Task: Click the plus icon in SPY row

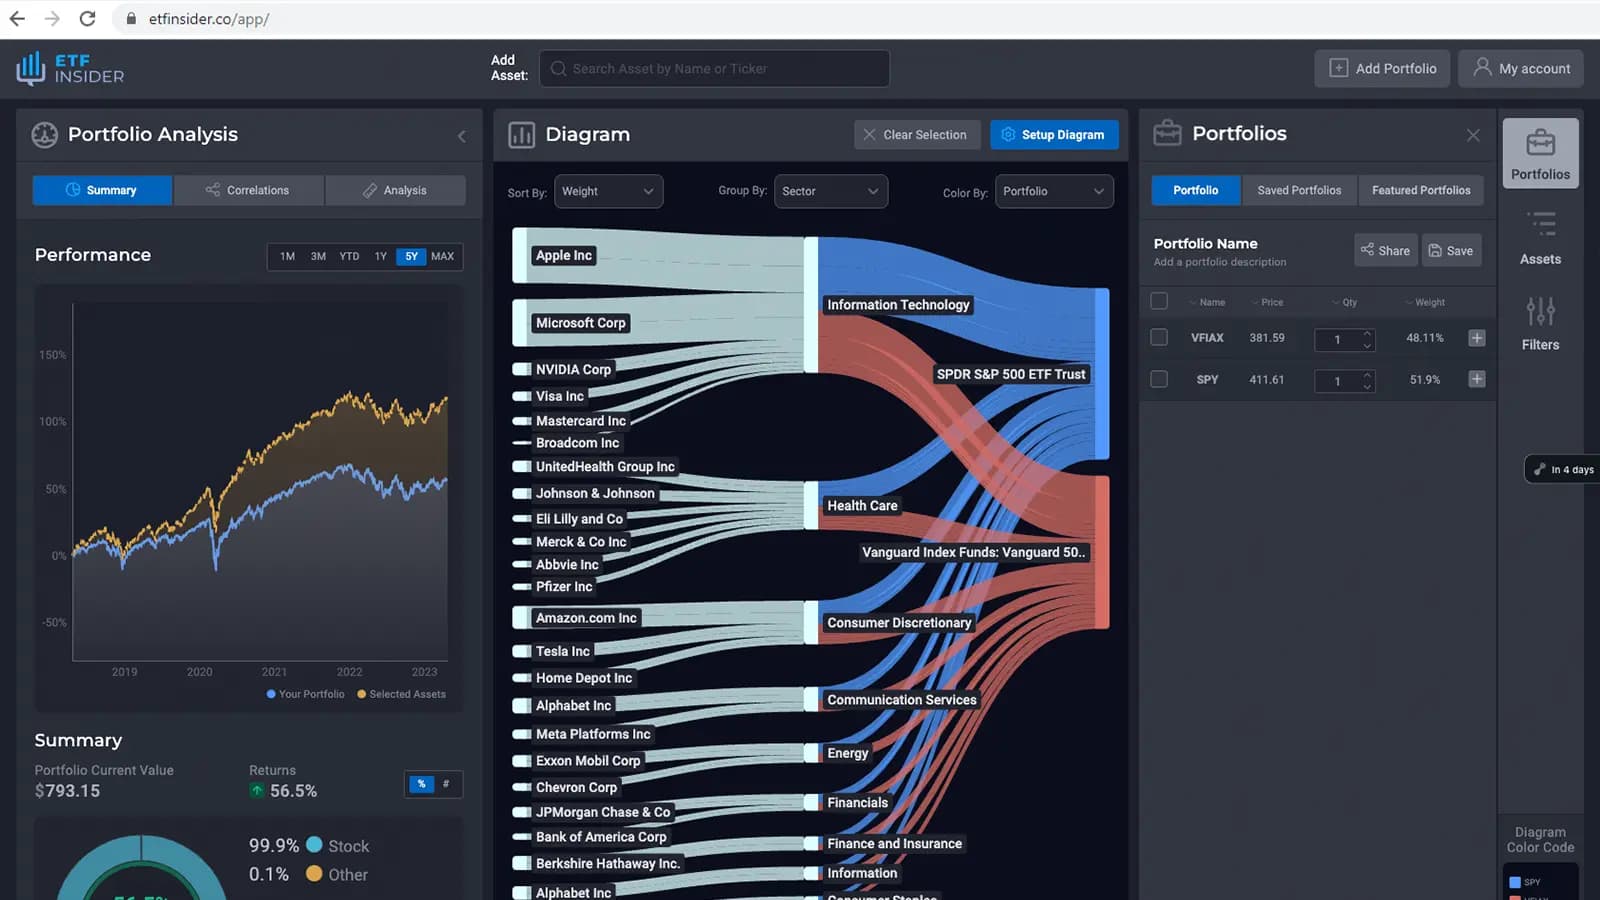Action: click(x=1476, y=379)
